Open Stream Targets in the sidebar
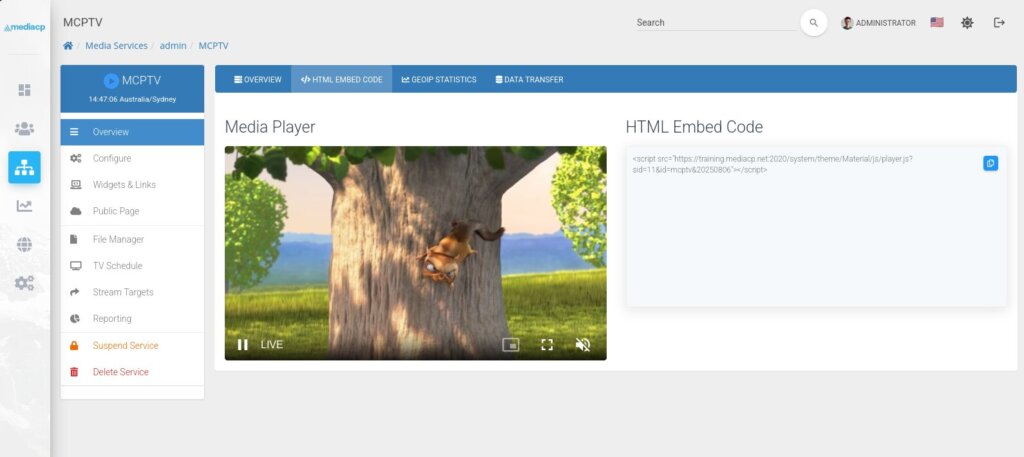 coord(132,292)
